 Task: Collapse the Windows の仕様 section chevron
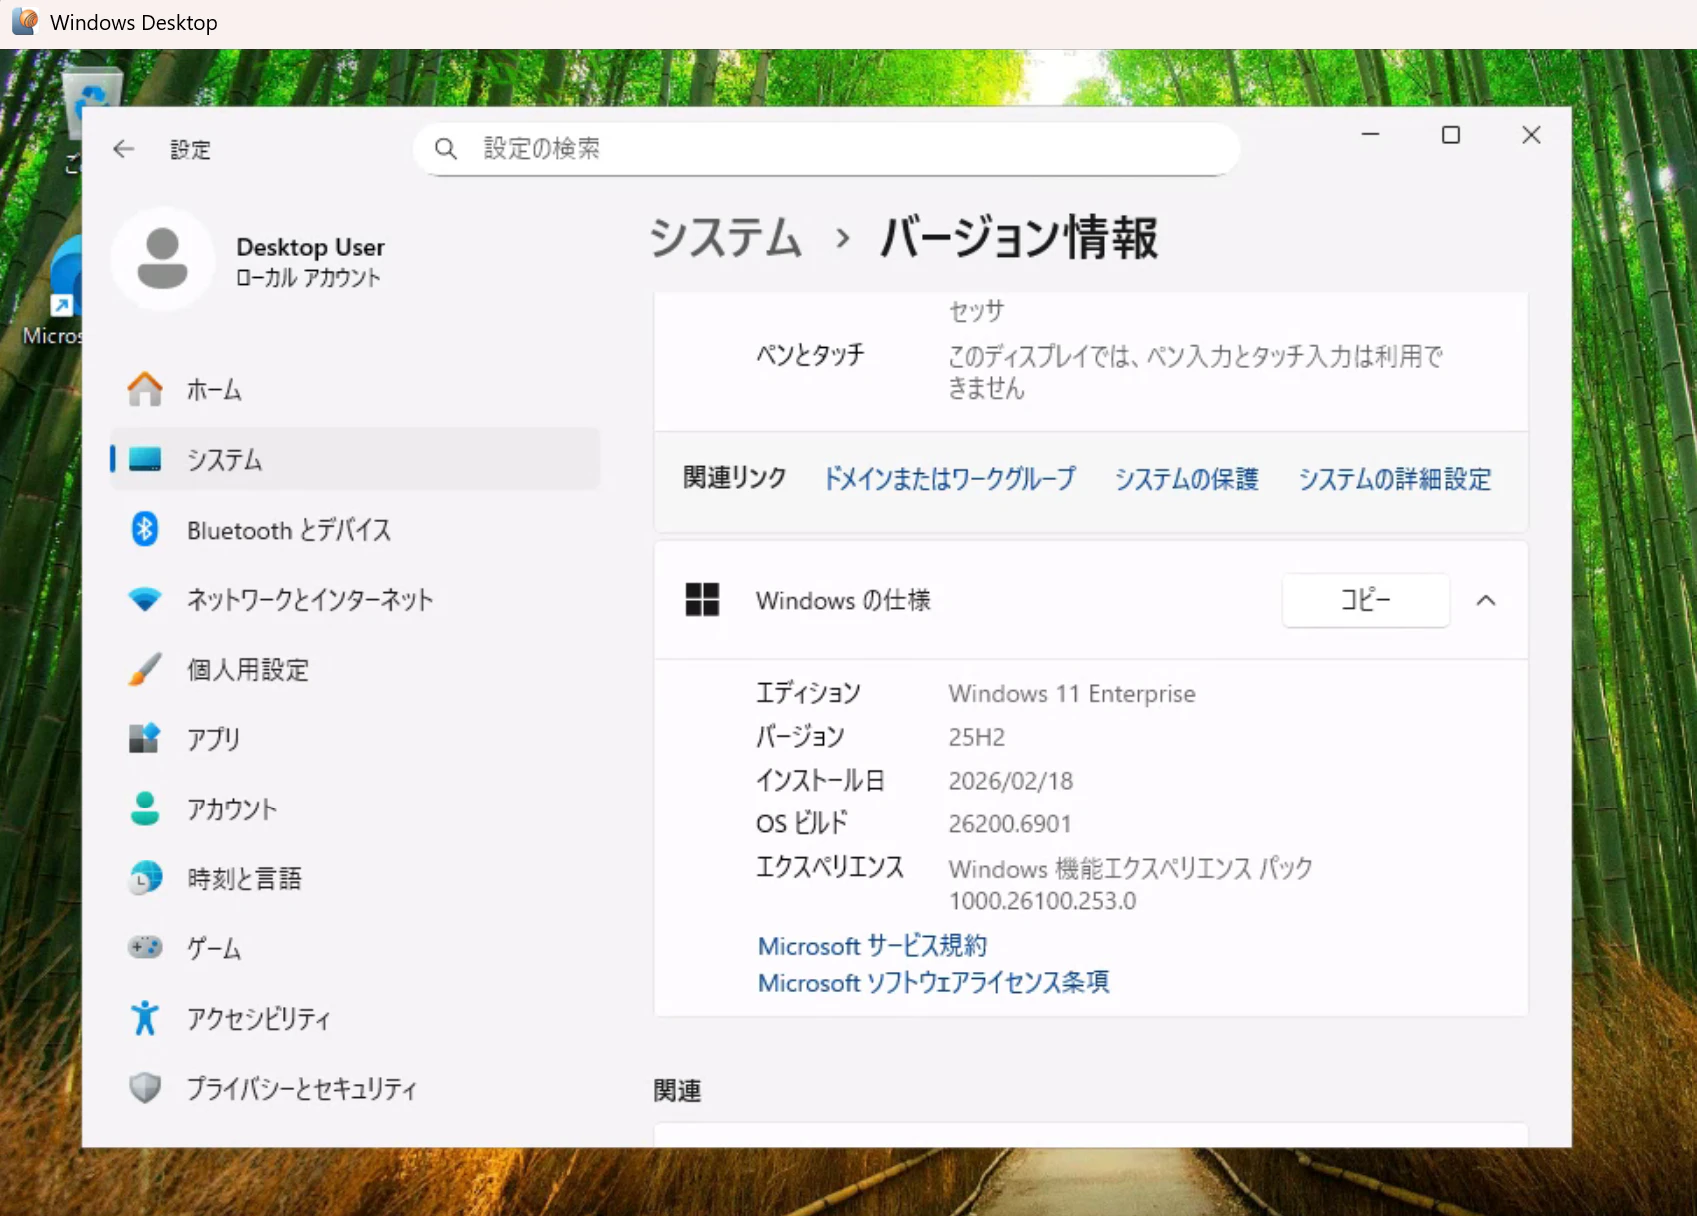tap(1486, 600)
